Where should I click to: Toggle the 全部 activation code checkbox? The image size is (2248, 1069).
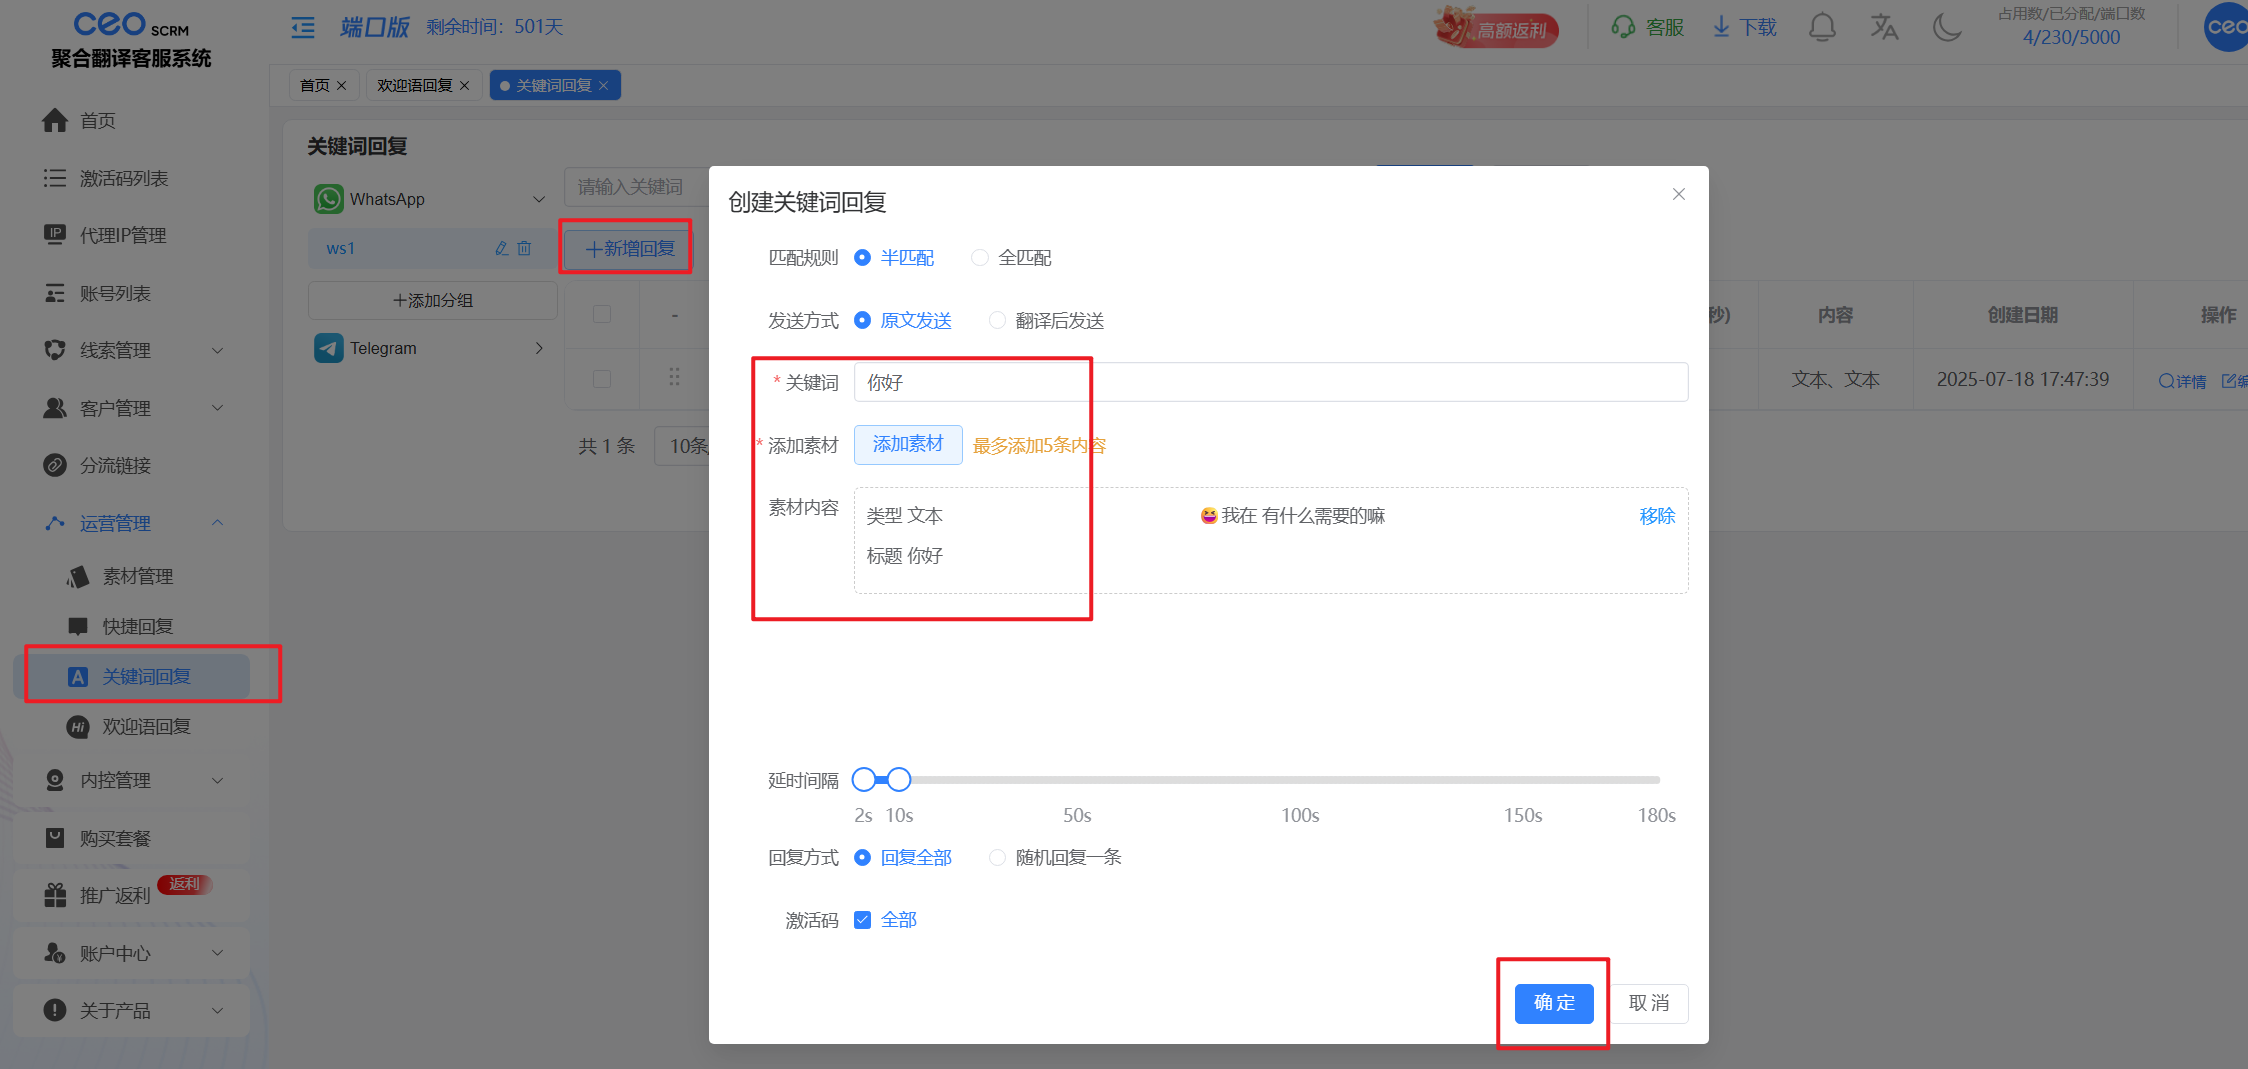(x=862, y=920)
